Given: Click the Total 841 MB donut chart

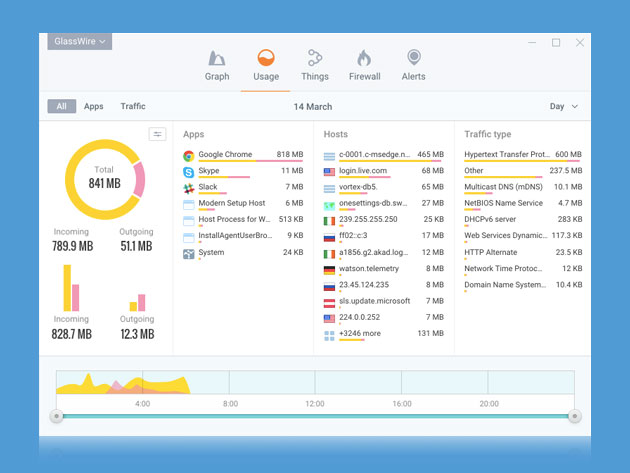Looking at the screenshot, I should coord(105,179).
